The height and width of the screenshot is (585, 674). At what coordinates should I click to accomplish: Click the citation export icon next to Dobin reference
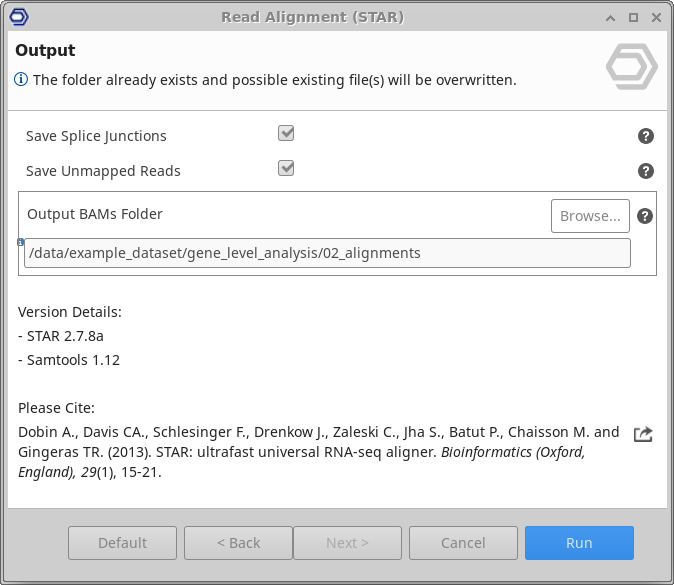tap(643, 434)
